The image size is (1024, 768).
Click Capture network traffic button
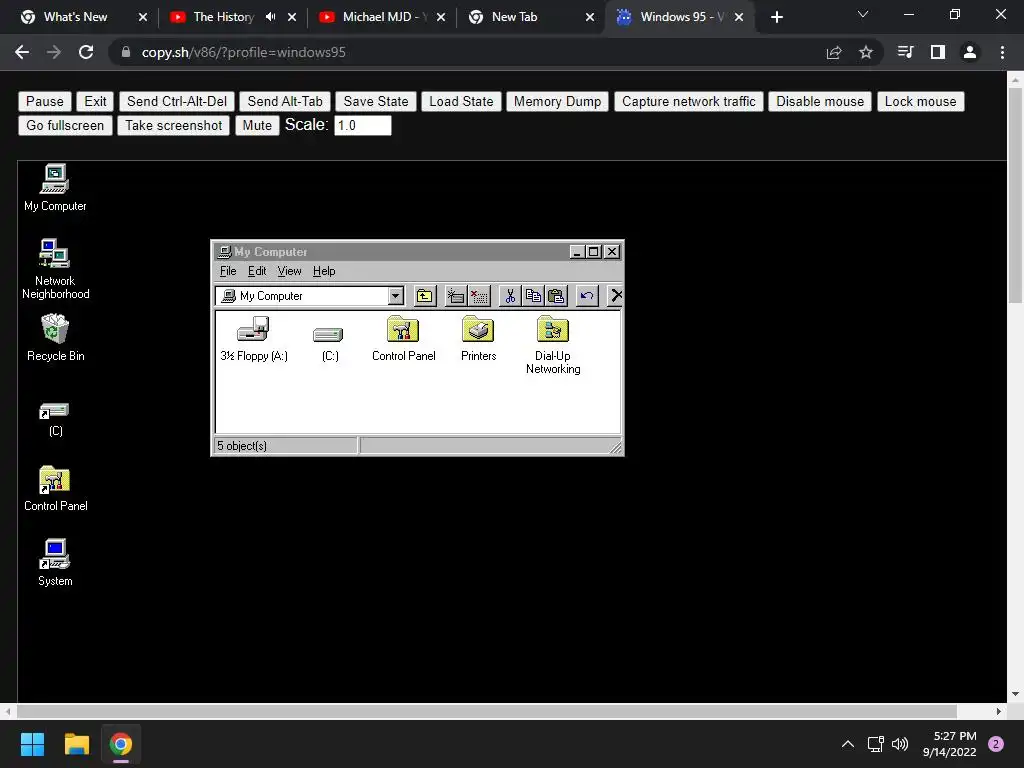tap(688, 101)
